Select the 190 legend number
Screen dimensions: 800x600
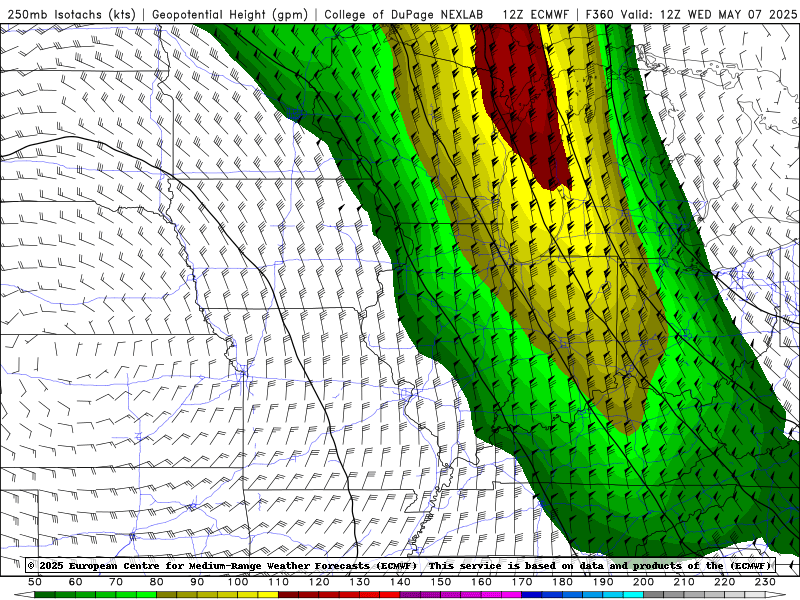coord(603,582)
